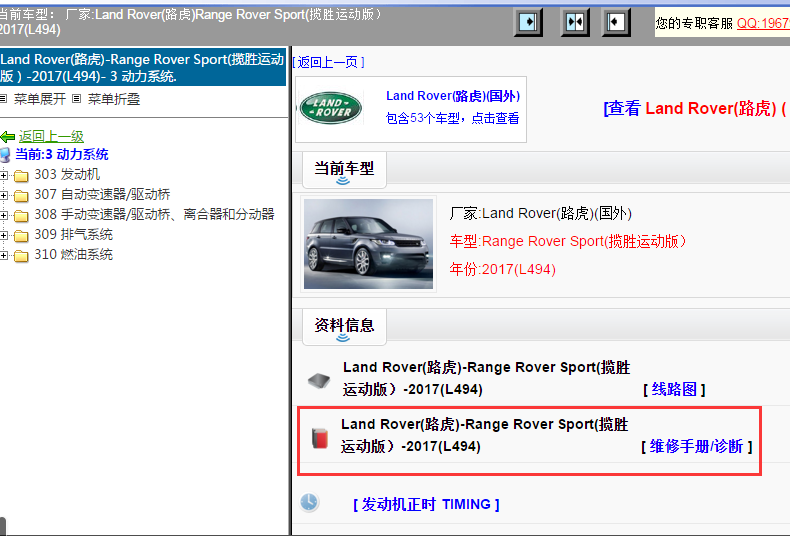Screen dimensions: 790x536
Task: Select the 310 燃油系统 item
Action: pos(74,255)
